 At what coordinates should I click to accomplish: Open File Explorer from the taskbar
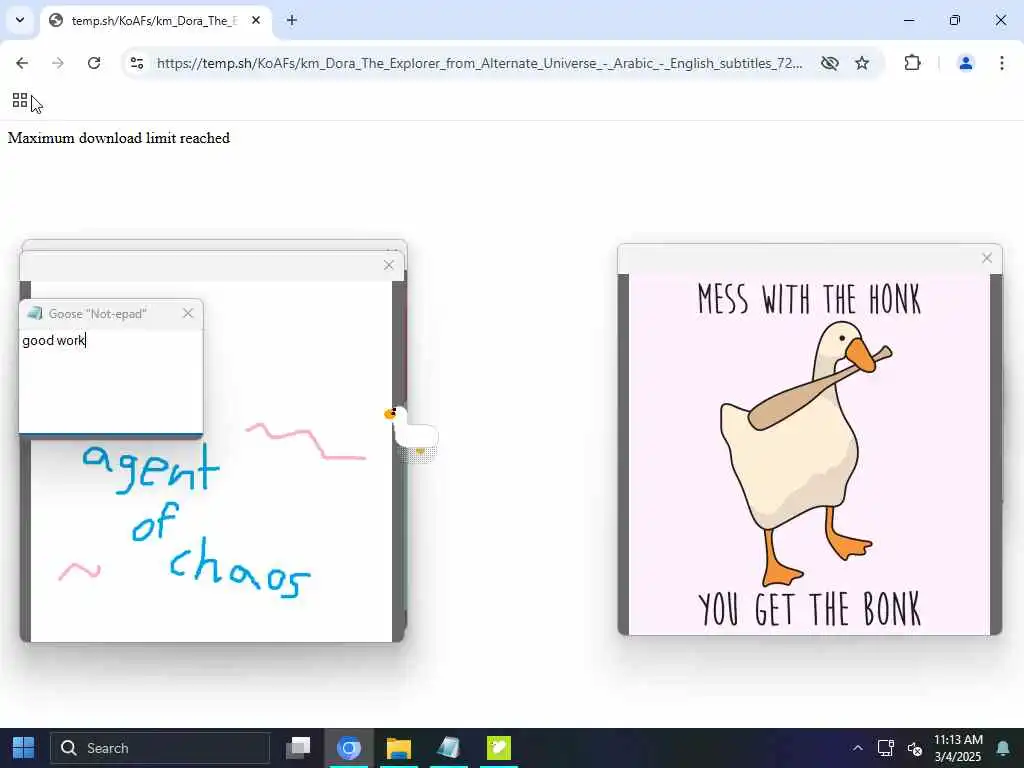pos(398,748)
